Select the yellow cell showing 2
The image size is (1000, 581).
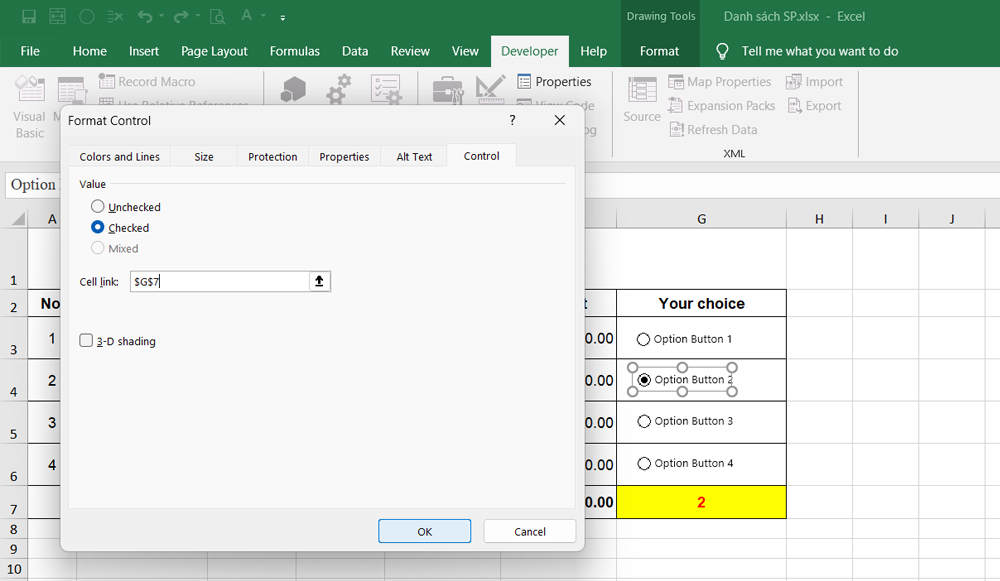[x=701, y=502]
